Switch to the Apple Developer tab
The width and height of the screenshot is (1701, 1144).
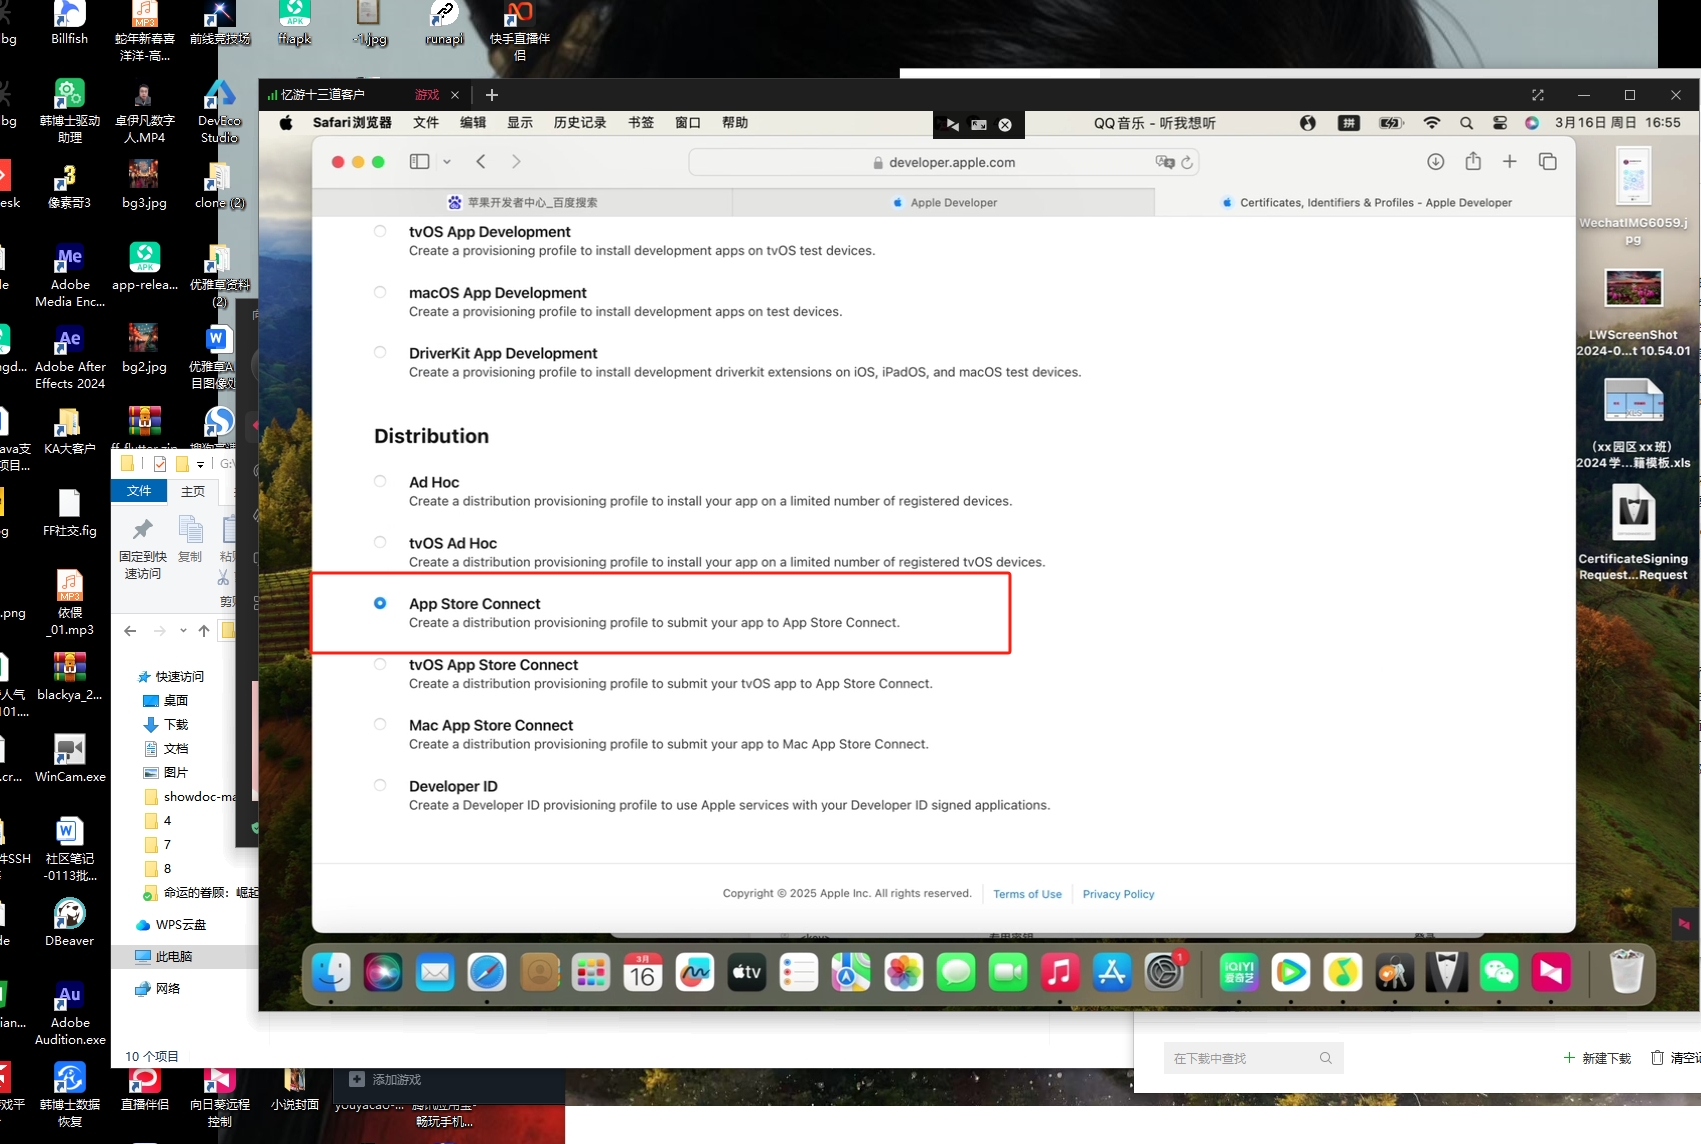[x=943, y=202]
